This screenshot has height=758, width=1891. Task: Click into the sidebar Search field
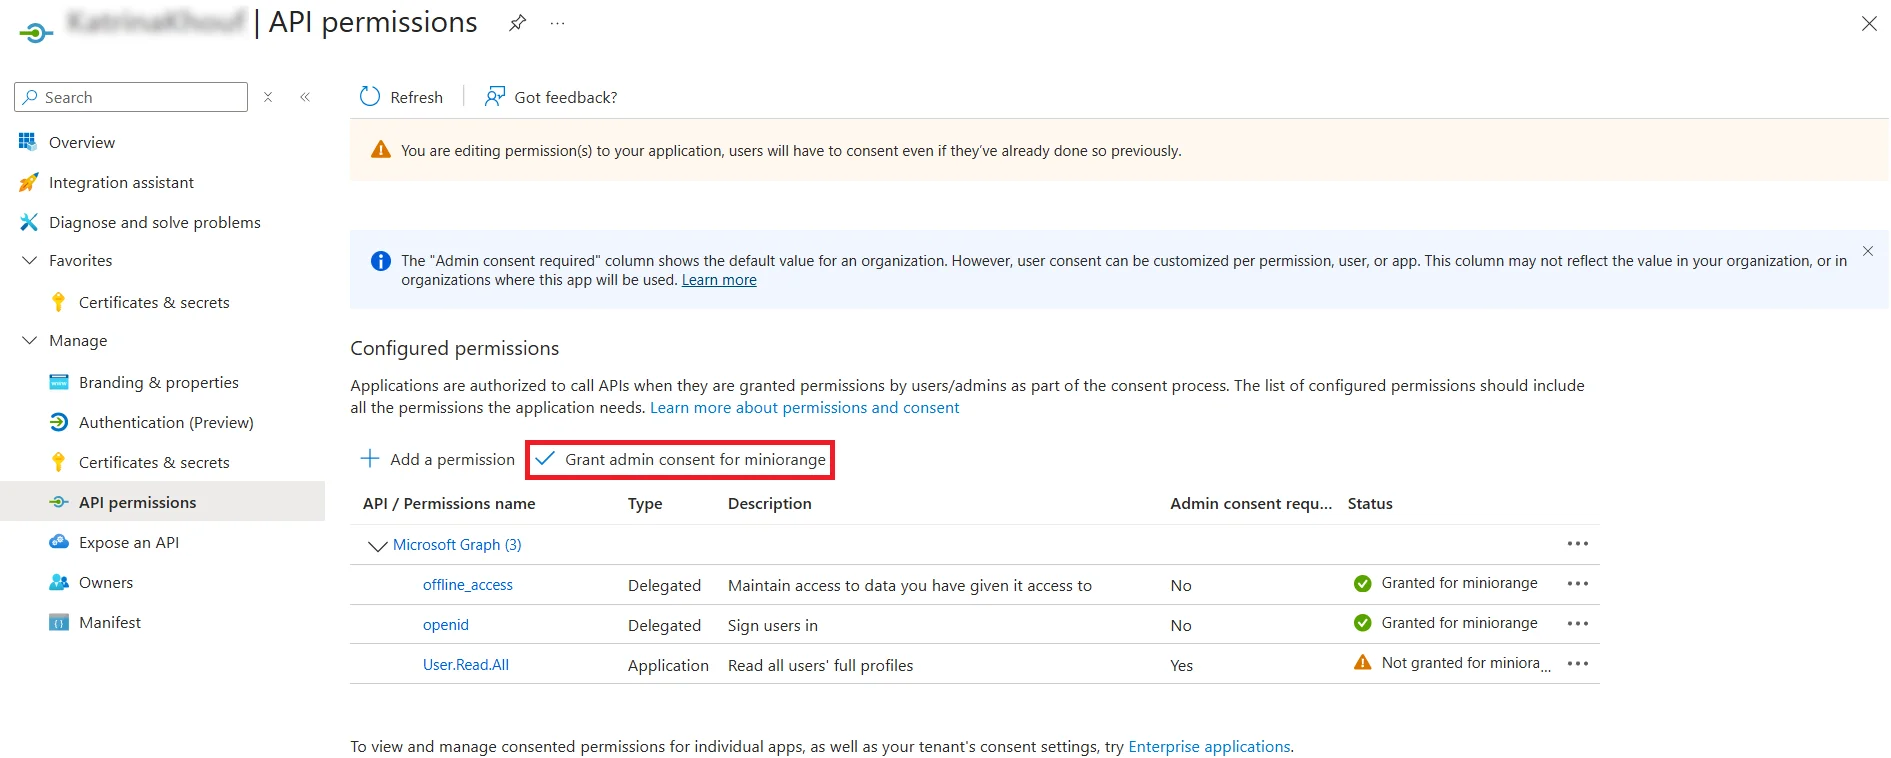(x=131, y=97)
